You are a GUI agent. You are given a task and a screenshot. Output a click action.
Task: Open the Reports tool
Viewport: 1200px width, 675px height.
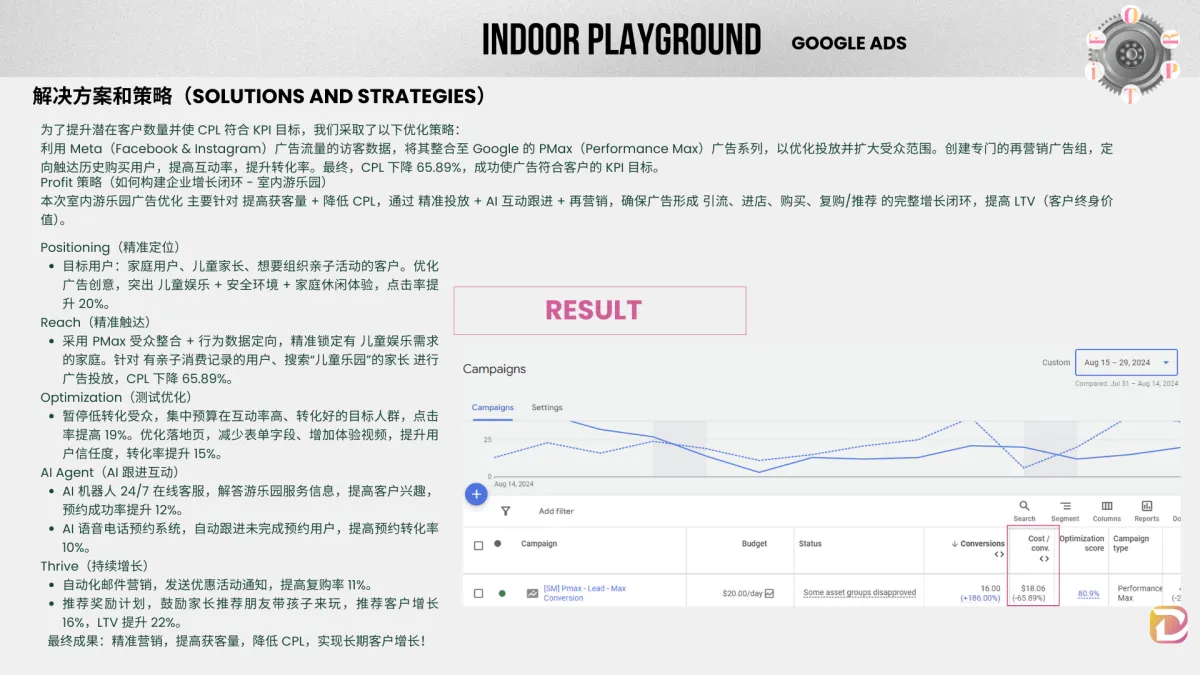click(1147, 511)
